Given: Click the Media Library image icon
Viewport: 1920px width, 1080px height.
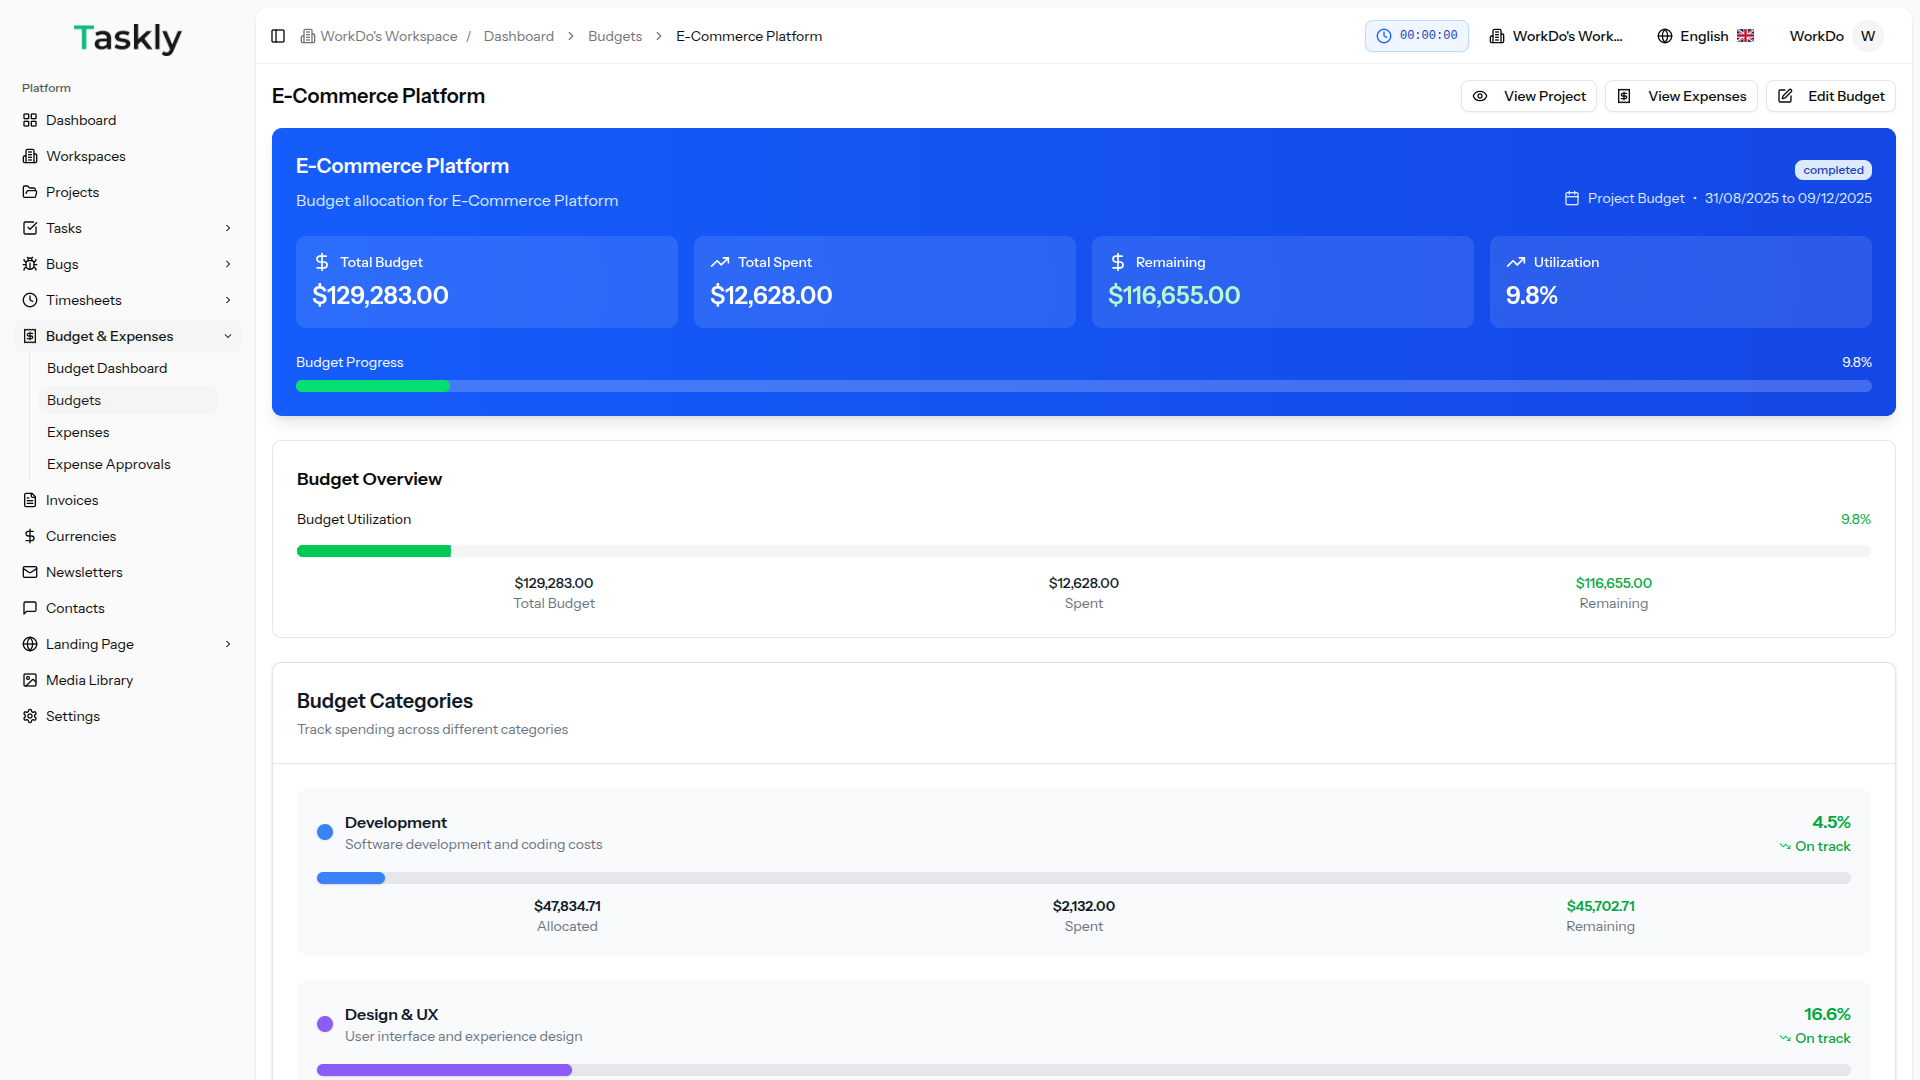Looking at the screenshot, I should coord(30,680).
